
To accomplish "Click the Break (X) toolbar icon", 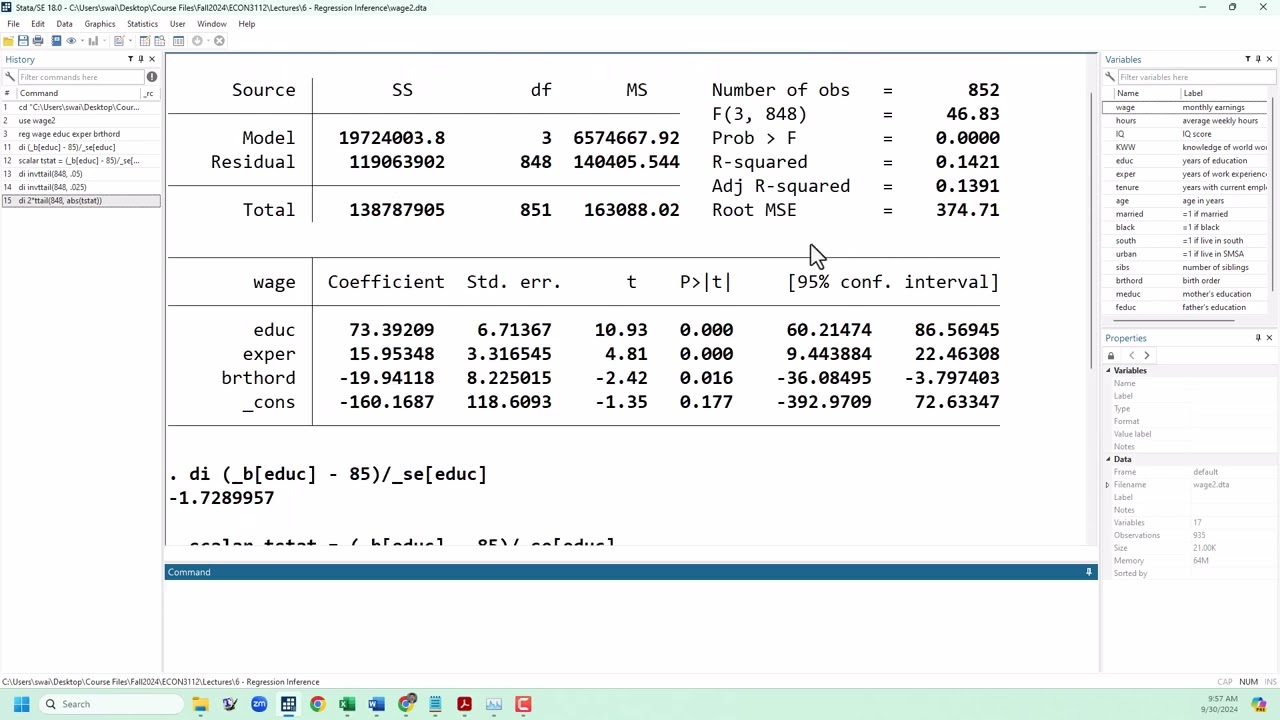I will click(x=219, y=41).
